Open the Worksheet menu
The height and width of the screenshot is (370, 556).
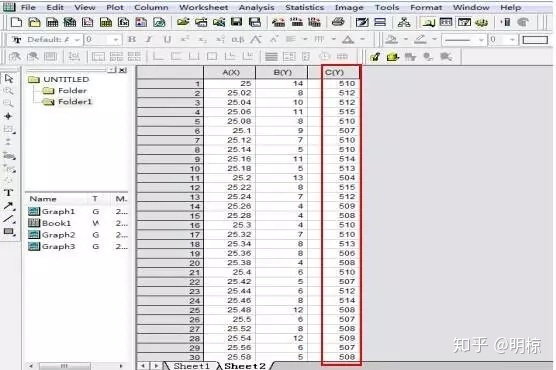203,7
